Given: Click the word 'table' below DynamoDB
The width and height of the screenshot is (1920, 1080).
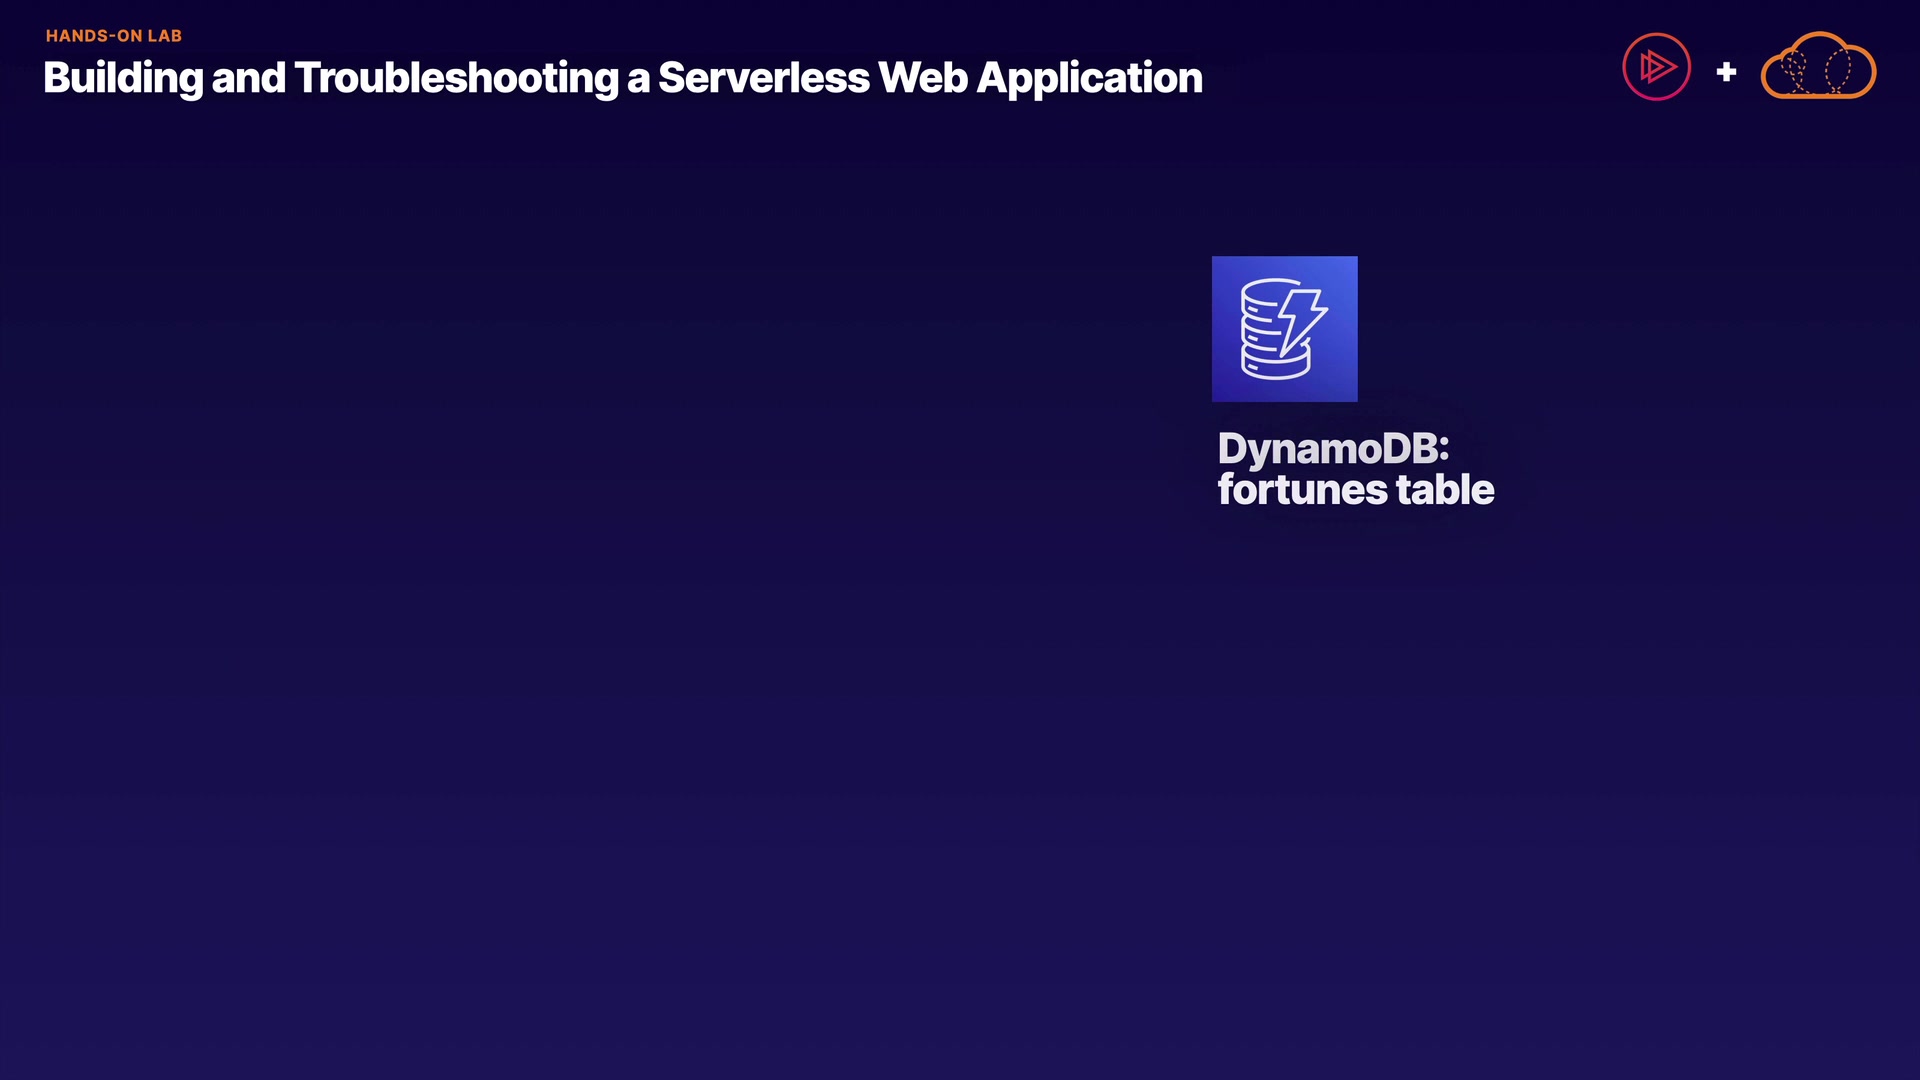Looking at the screenshot, I should [x=1445, y=490].
